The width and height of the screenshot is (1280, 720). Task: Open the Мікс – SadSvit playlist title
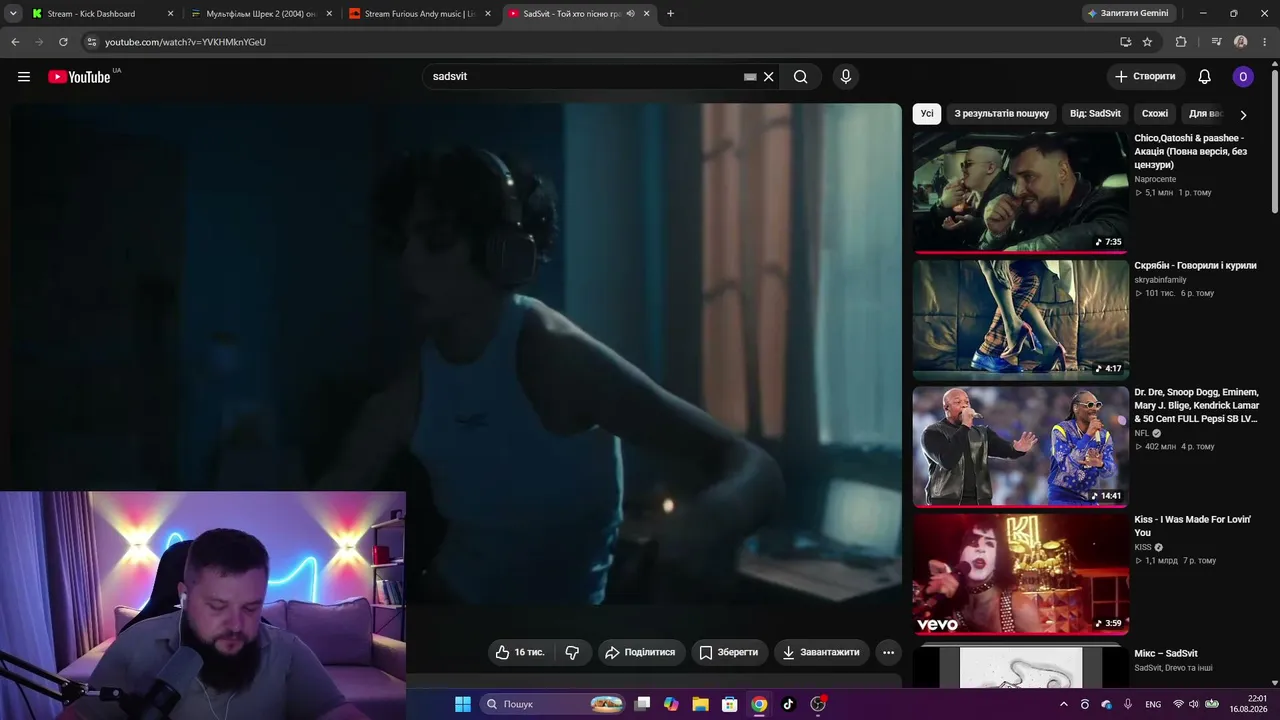click(1166, 654)
